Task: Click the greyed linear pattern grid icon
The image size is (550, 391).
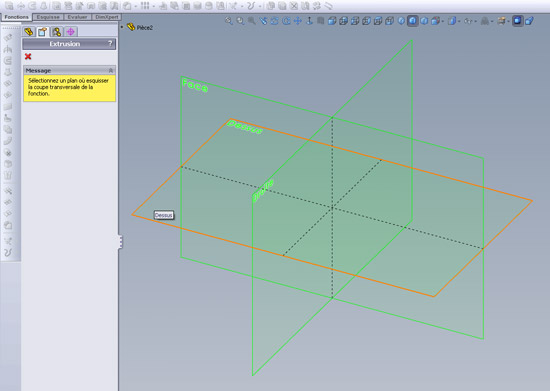Action: (145, 6)
